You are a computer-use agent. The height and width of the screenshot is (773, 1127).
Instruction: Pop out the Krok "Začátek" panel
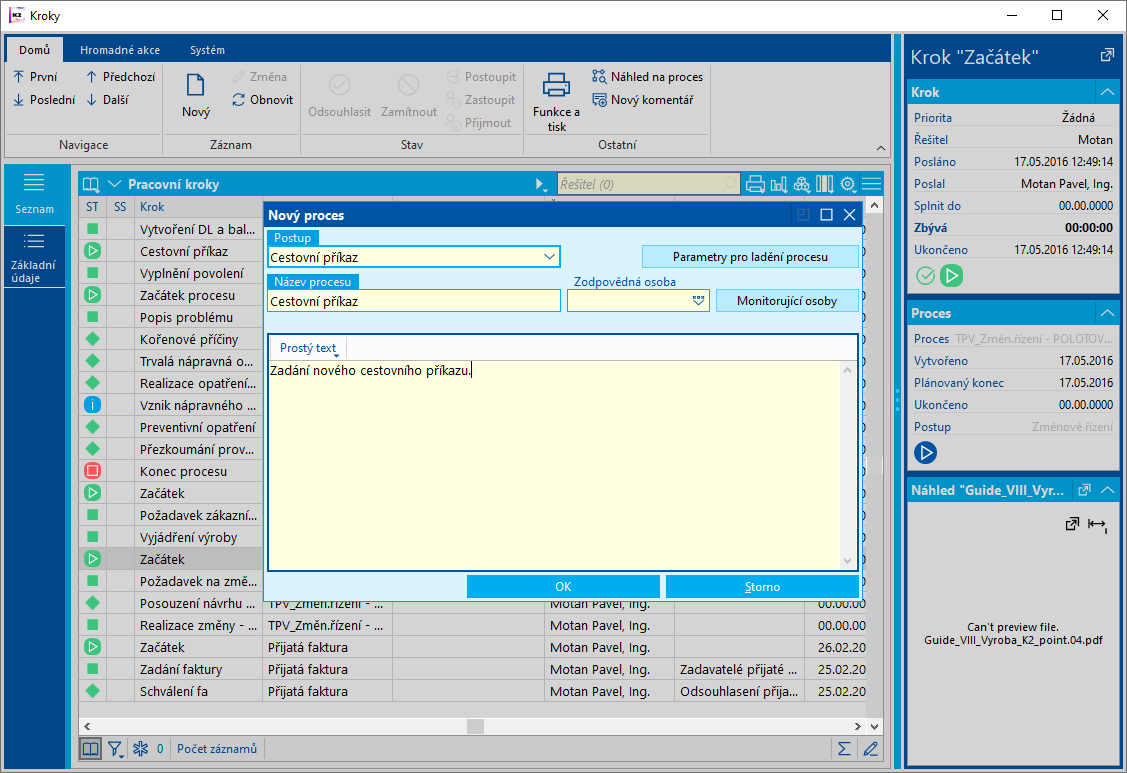click(x=1107, y=56)
